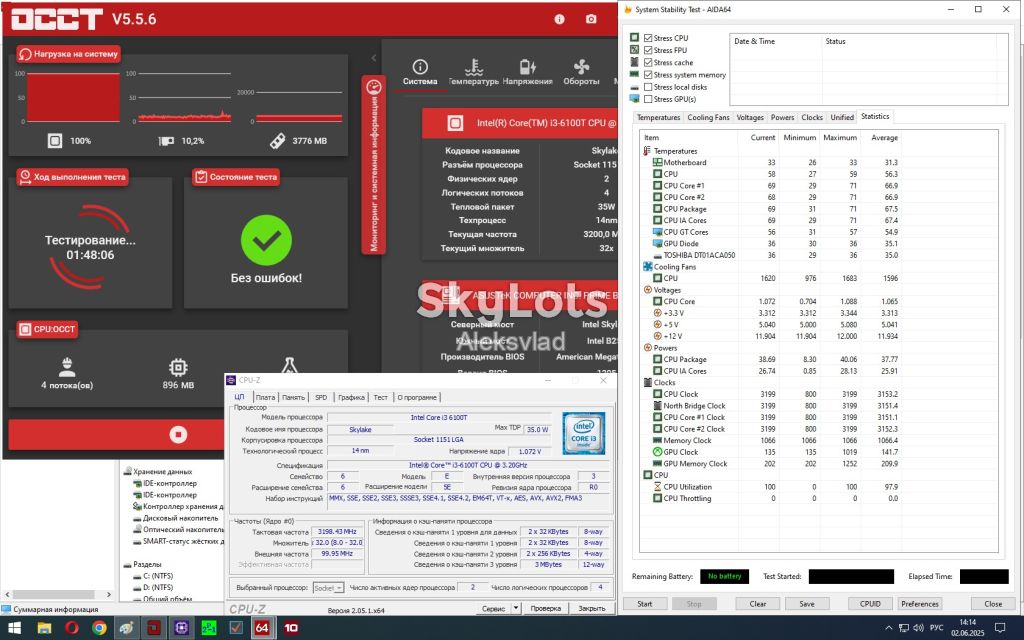Open the Обороты fan icon tab

[x=581, y=72]
